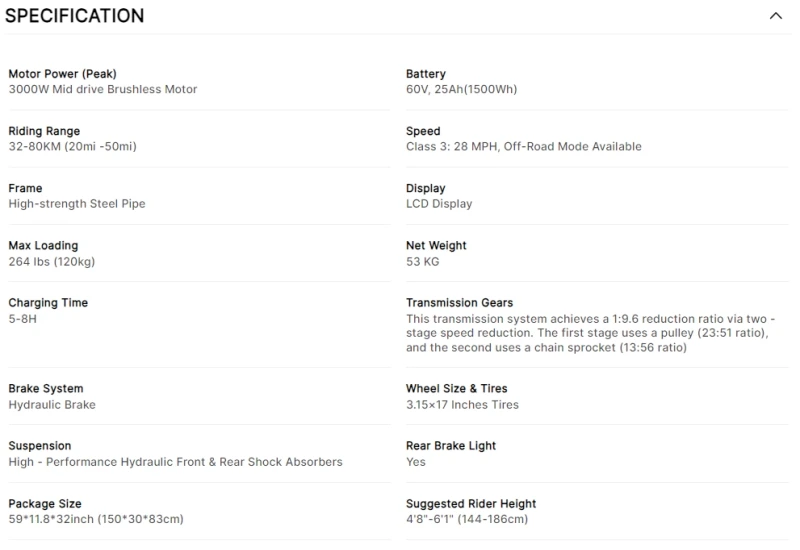Screen dimensions: 800x550
Task: Click the Battery label
Action: point(426,73)
